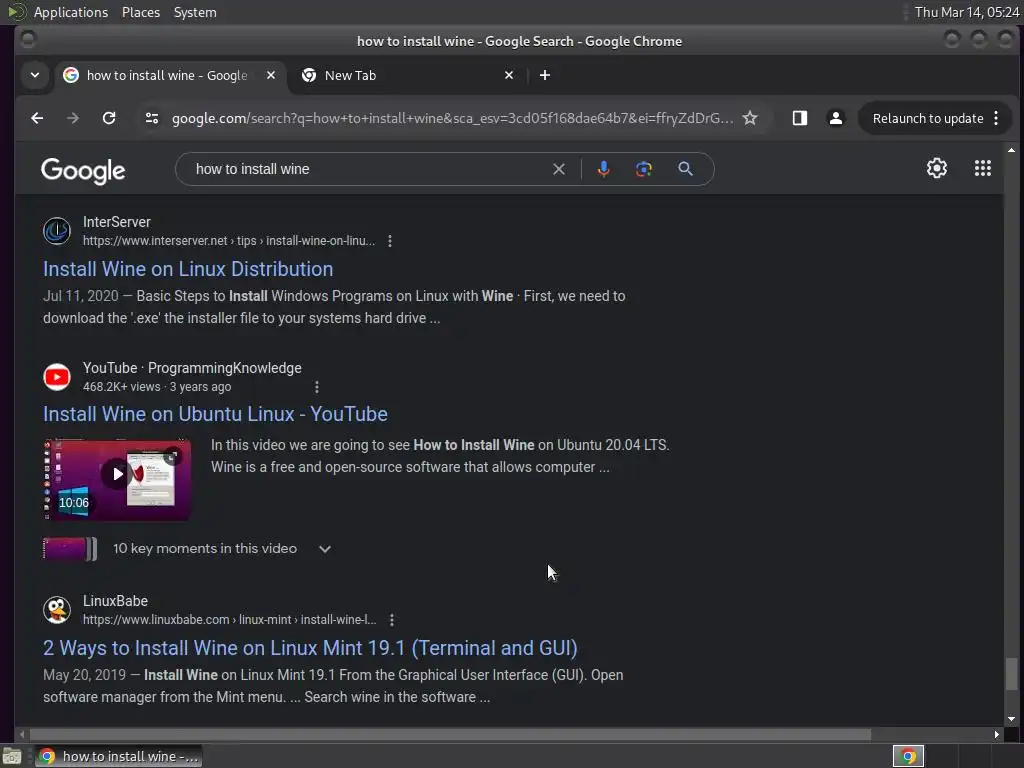Image resolution: width=1024 pixels, height=768 pixels.
Task: Click the InterServer site favicon
Action: point(57,231)
